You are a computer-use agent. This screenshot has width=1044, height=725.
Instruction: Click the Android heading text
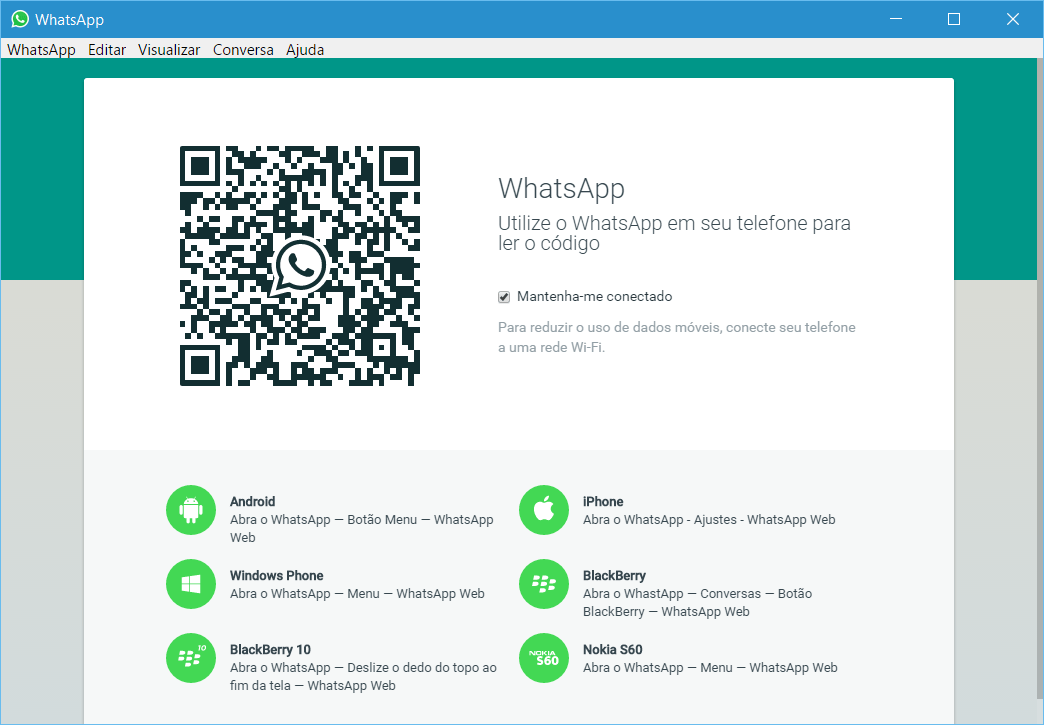coord(252,502)
